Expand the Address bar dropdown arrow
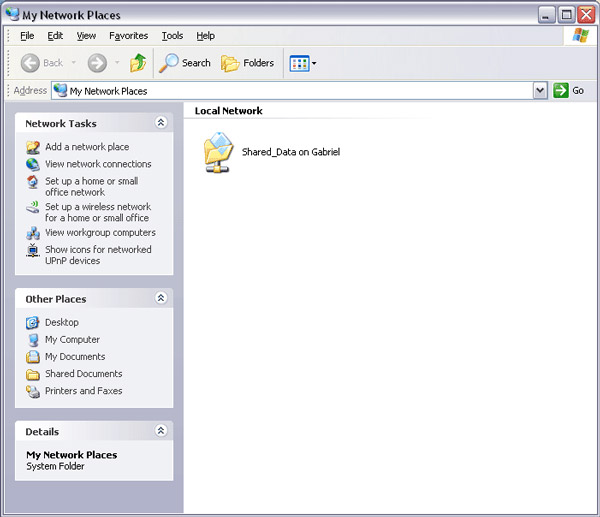This screenshot has height=517, width=600. pos(540,90)
